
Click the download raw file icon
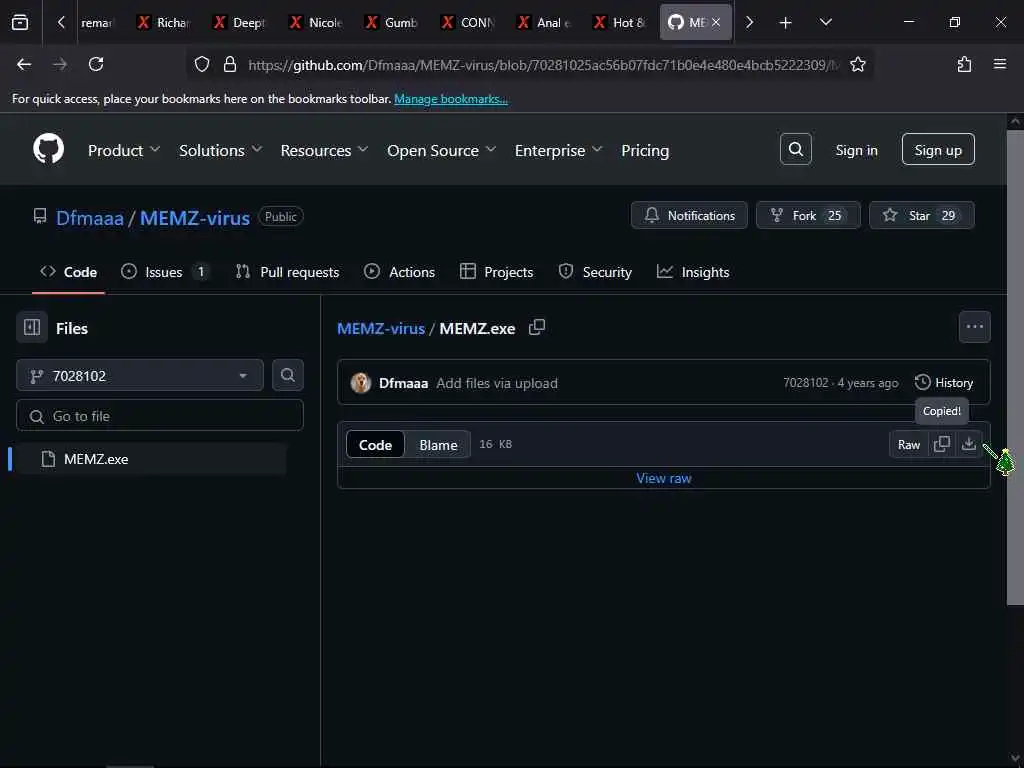click(968, 445)
